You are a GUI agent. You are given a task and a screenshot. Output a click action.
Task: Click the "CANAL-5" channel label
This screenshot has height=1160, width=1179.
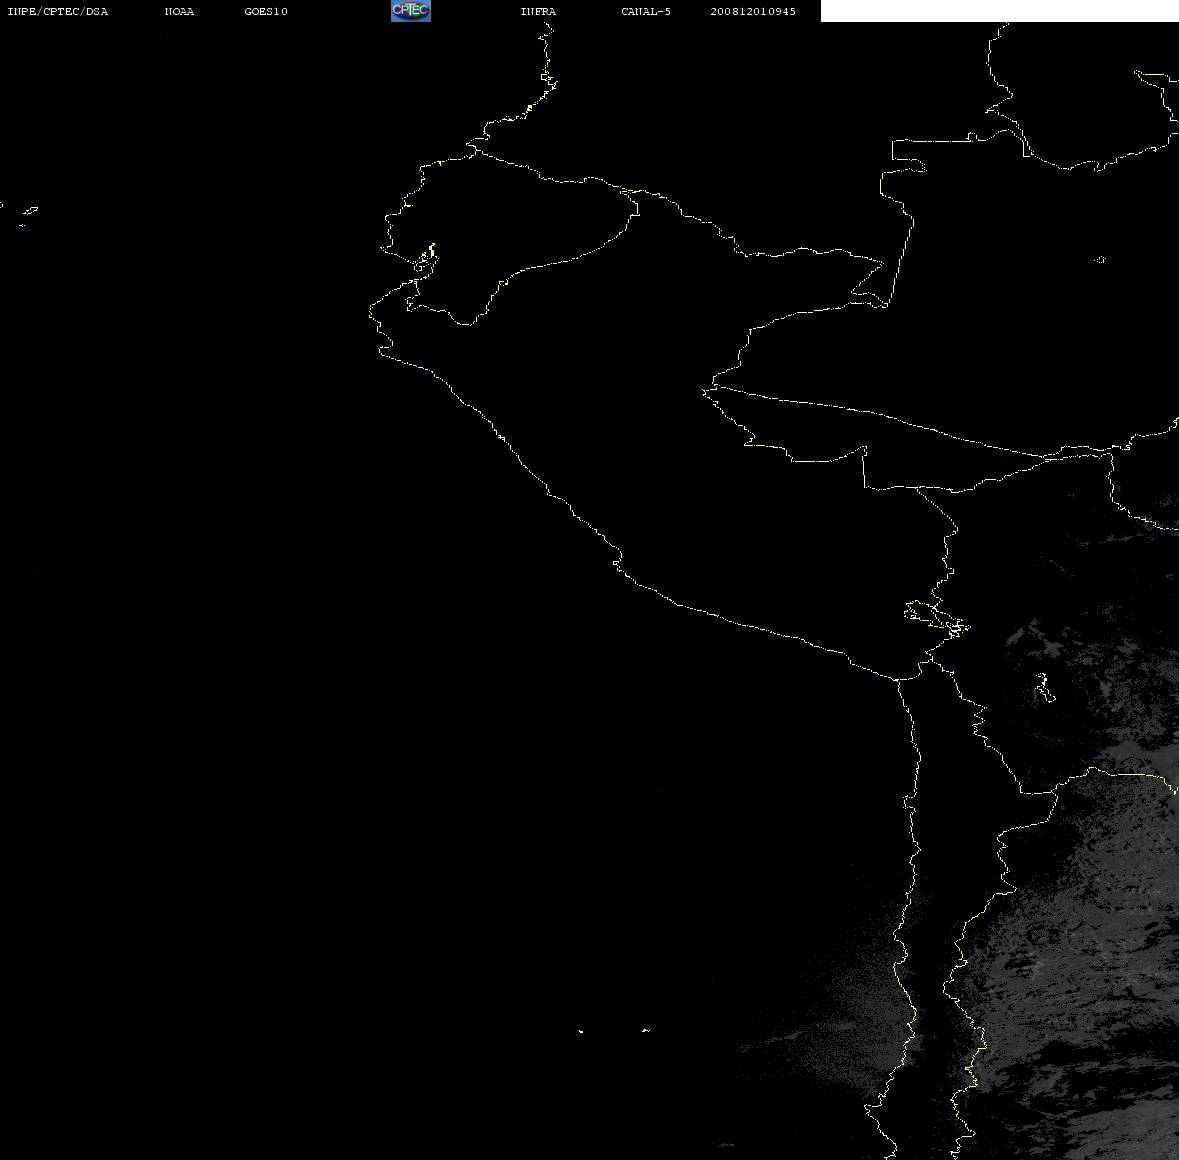click(646, 11)
